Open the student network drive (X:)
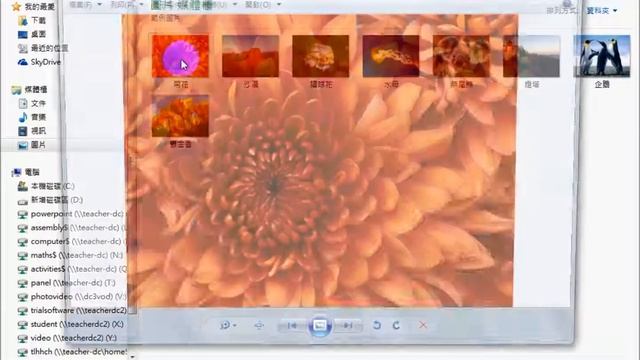 (x=71, y=324)
